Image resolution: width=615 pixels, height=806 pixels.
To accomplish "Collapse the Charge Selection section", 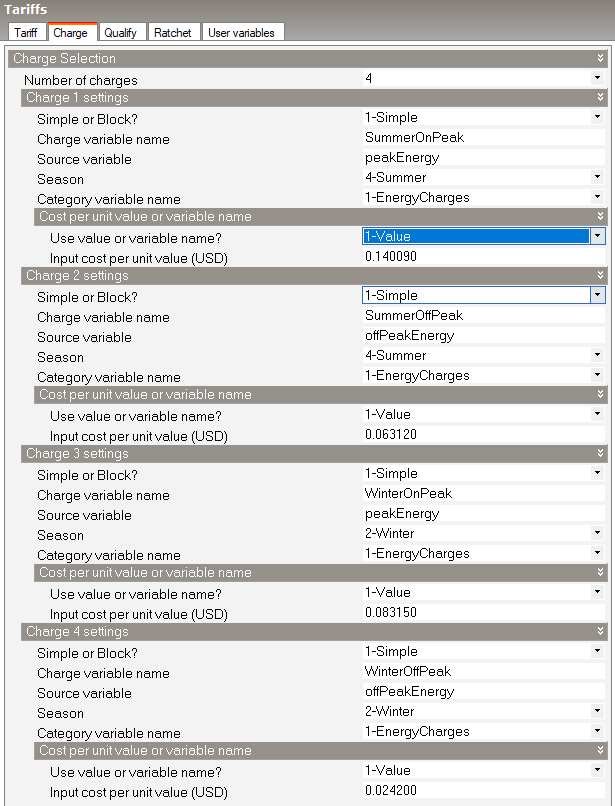I will click(599, 59).
